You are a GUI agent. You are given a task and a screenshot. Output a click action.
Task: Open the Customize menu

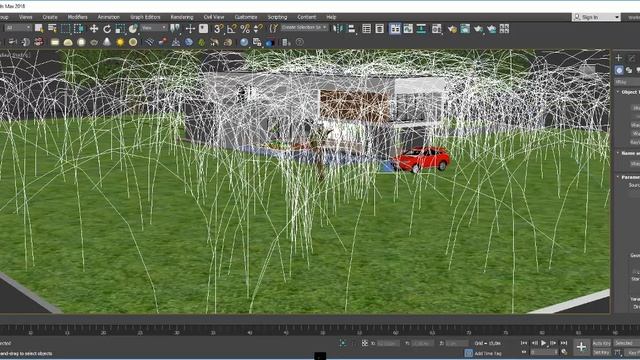(x=246, y=17)
